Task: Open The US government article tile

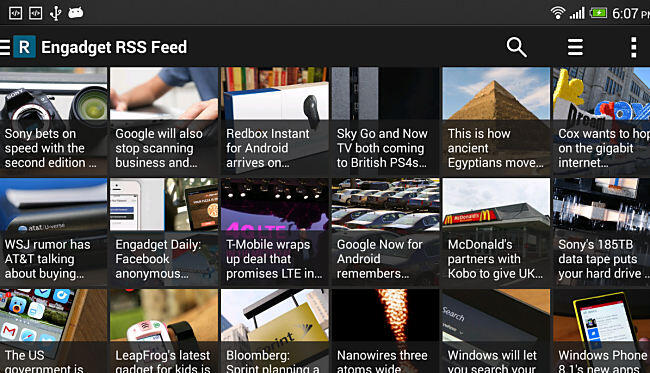Action: coord(53,331)
